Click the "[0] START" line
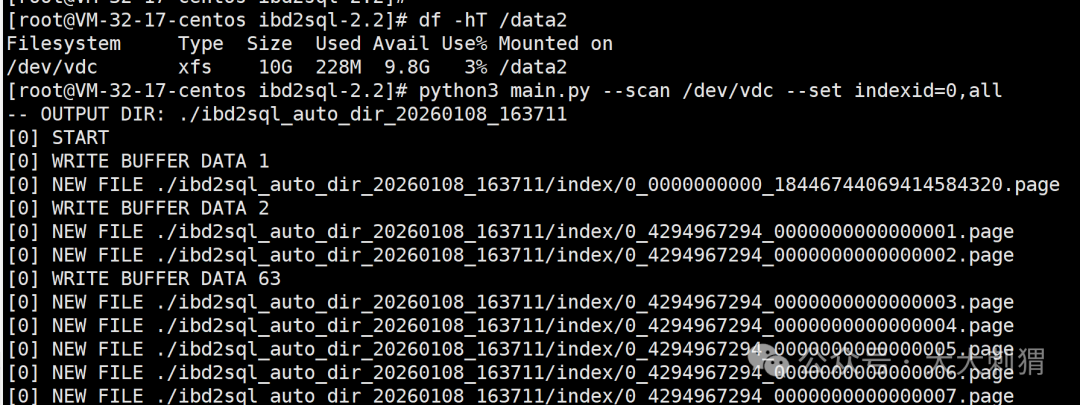Viewport: 1080px width, 405px height. [x=58, y=138]
